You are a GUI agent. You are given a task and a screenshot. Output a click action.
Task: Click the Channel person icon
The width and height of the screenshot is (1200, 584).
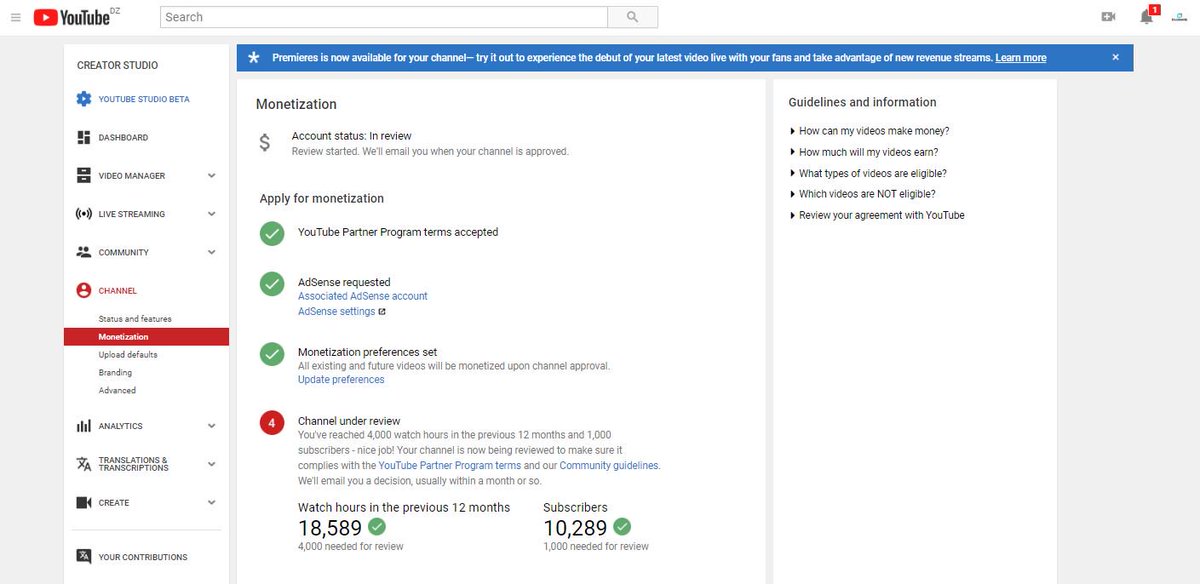point(84,291)
